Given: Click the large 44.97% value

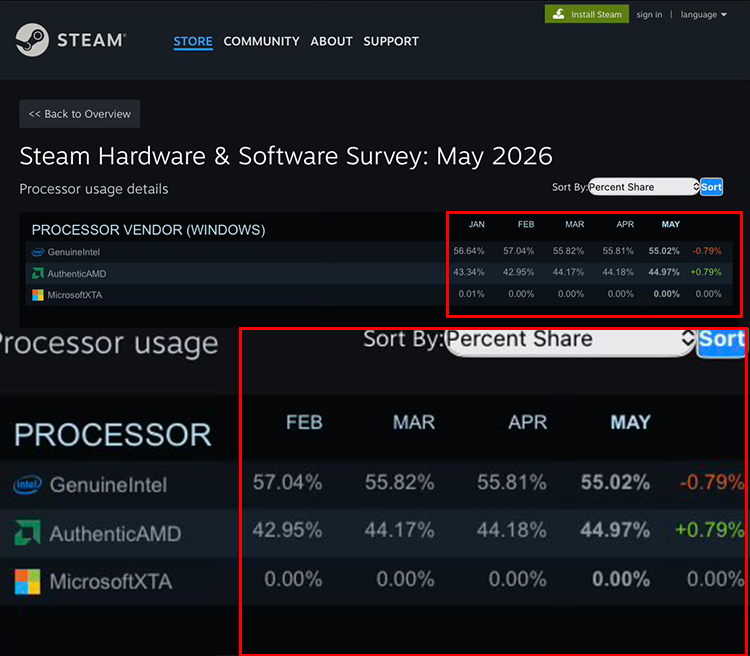Looking at the screenshot, I should click(x=615, y=530).
